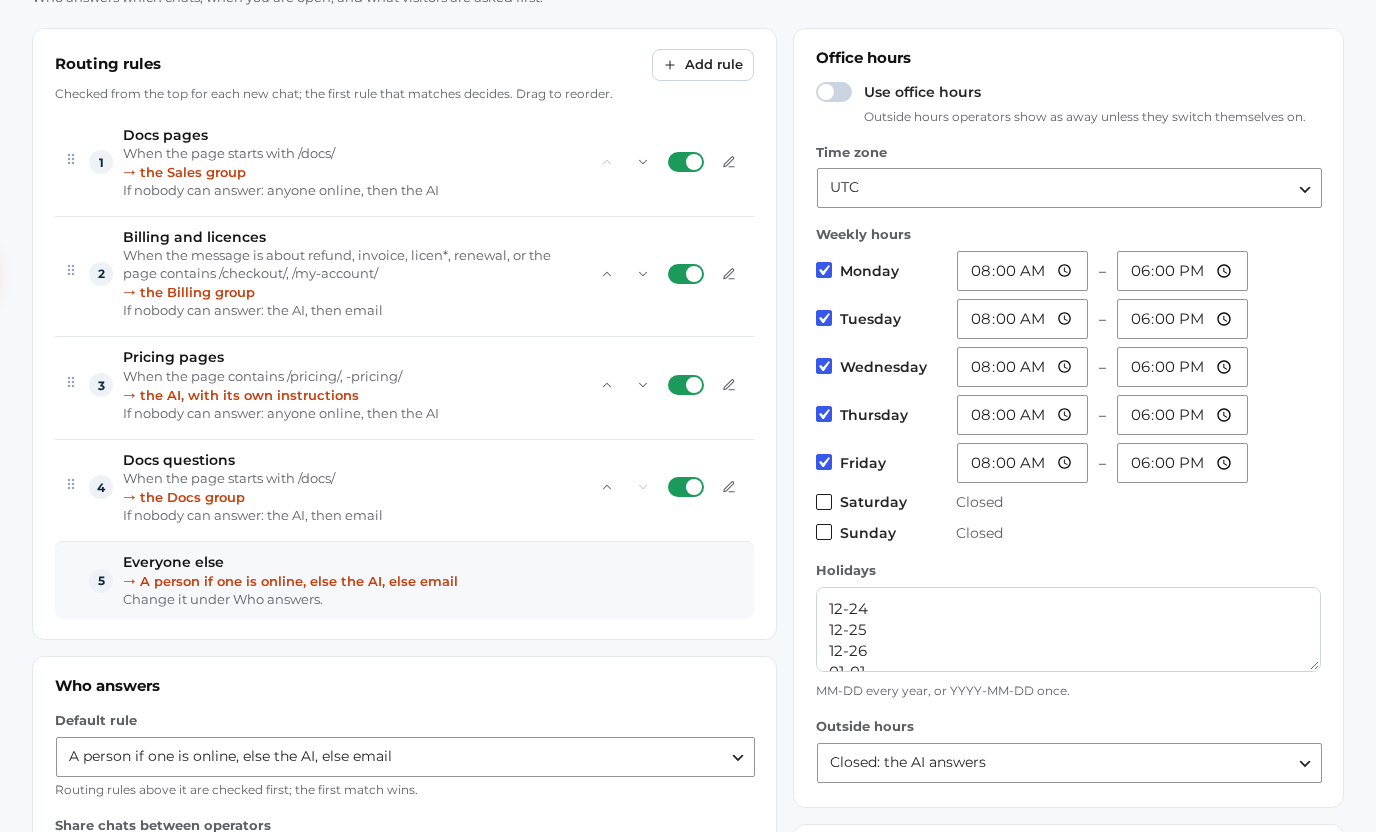Edit the Docs questions rule
The height and width of the screenshot is (832, 1376).
729,487
